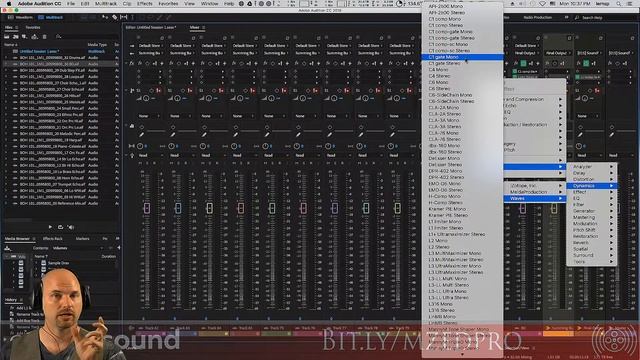
Task: Click Insert into Multitrack icon in Files panel
Action: [34, 37]
